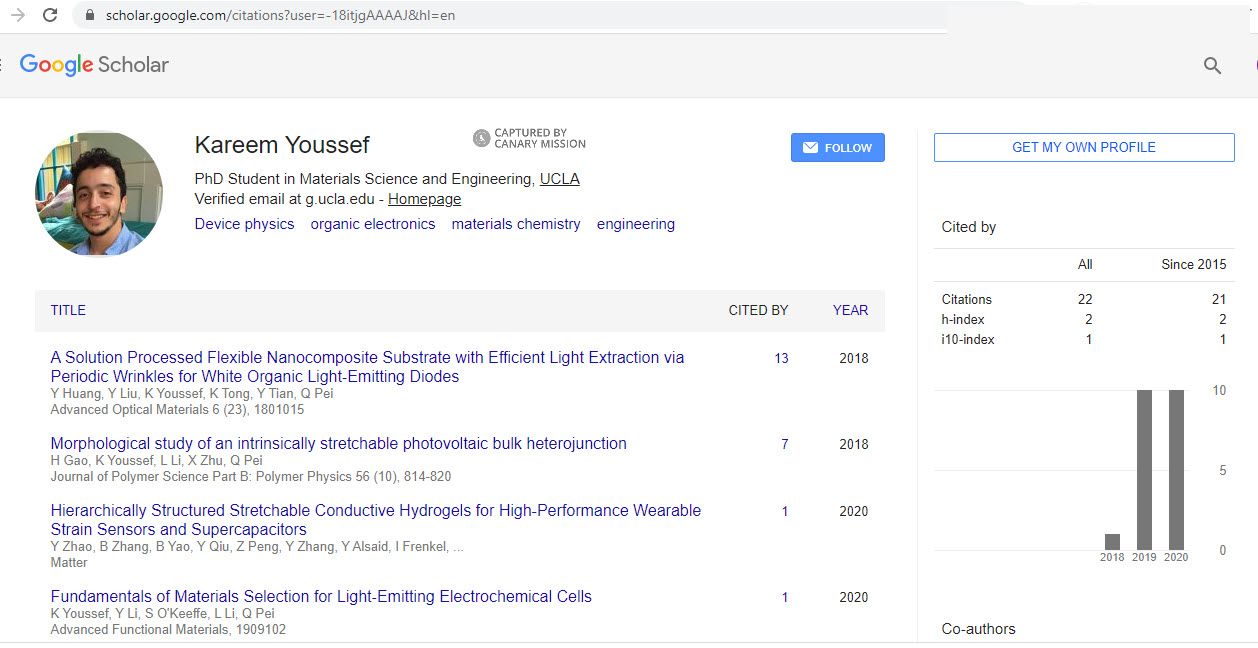This screenshot has height=648, width=1258.
Task: Open Fundamentals of Materials Selection paper
Action: point(321,596)
